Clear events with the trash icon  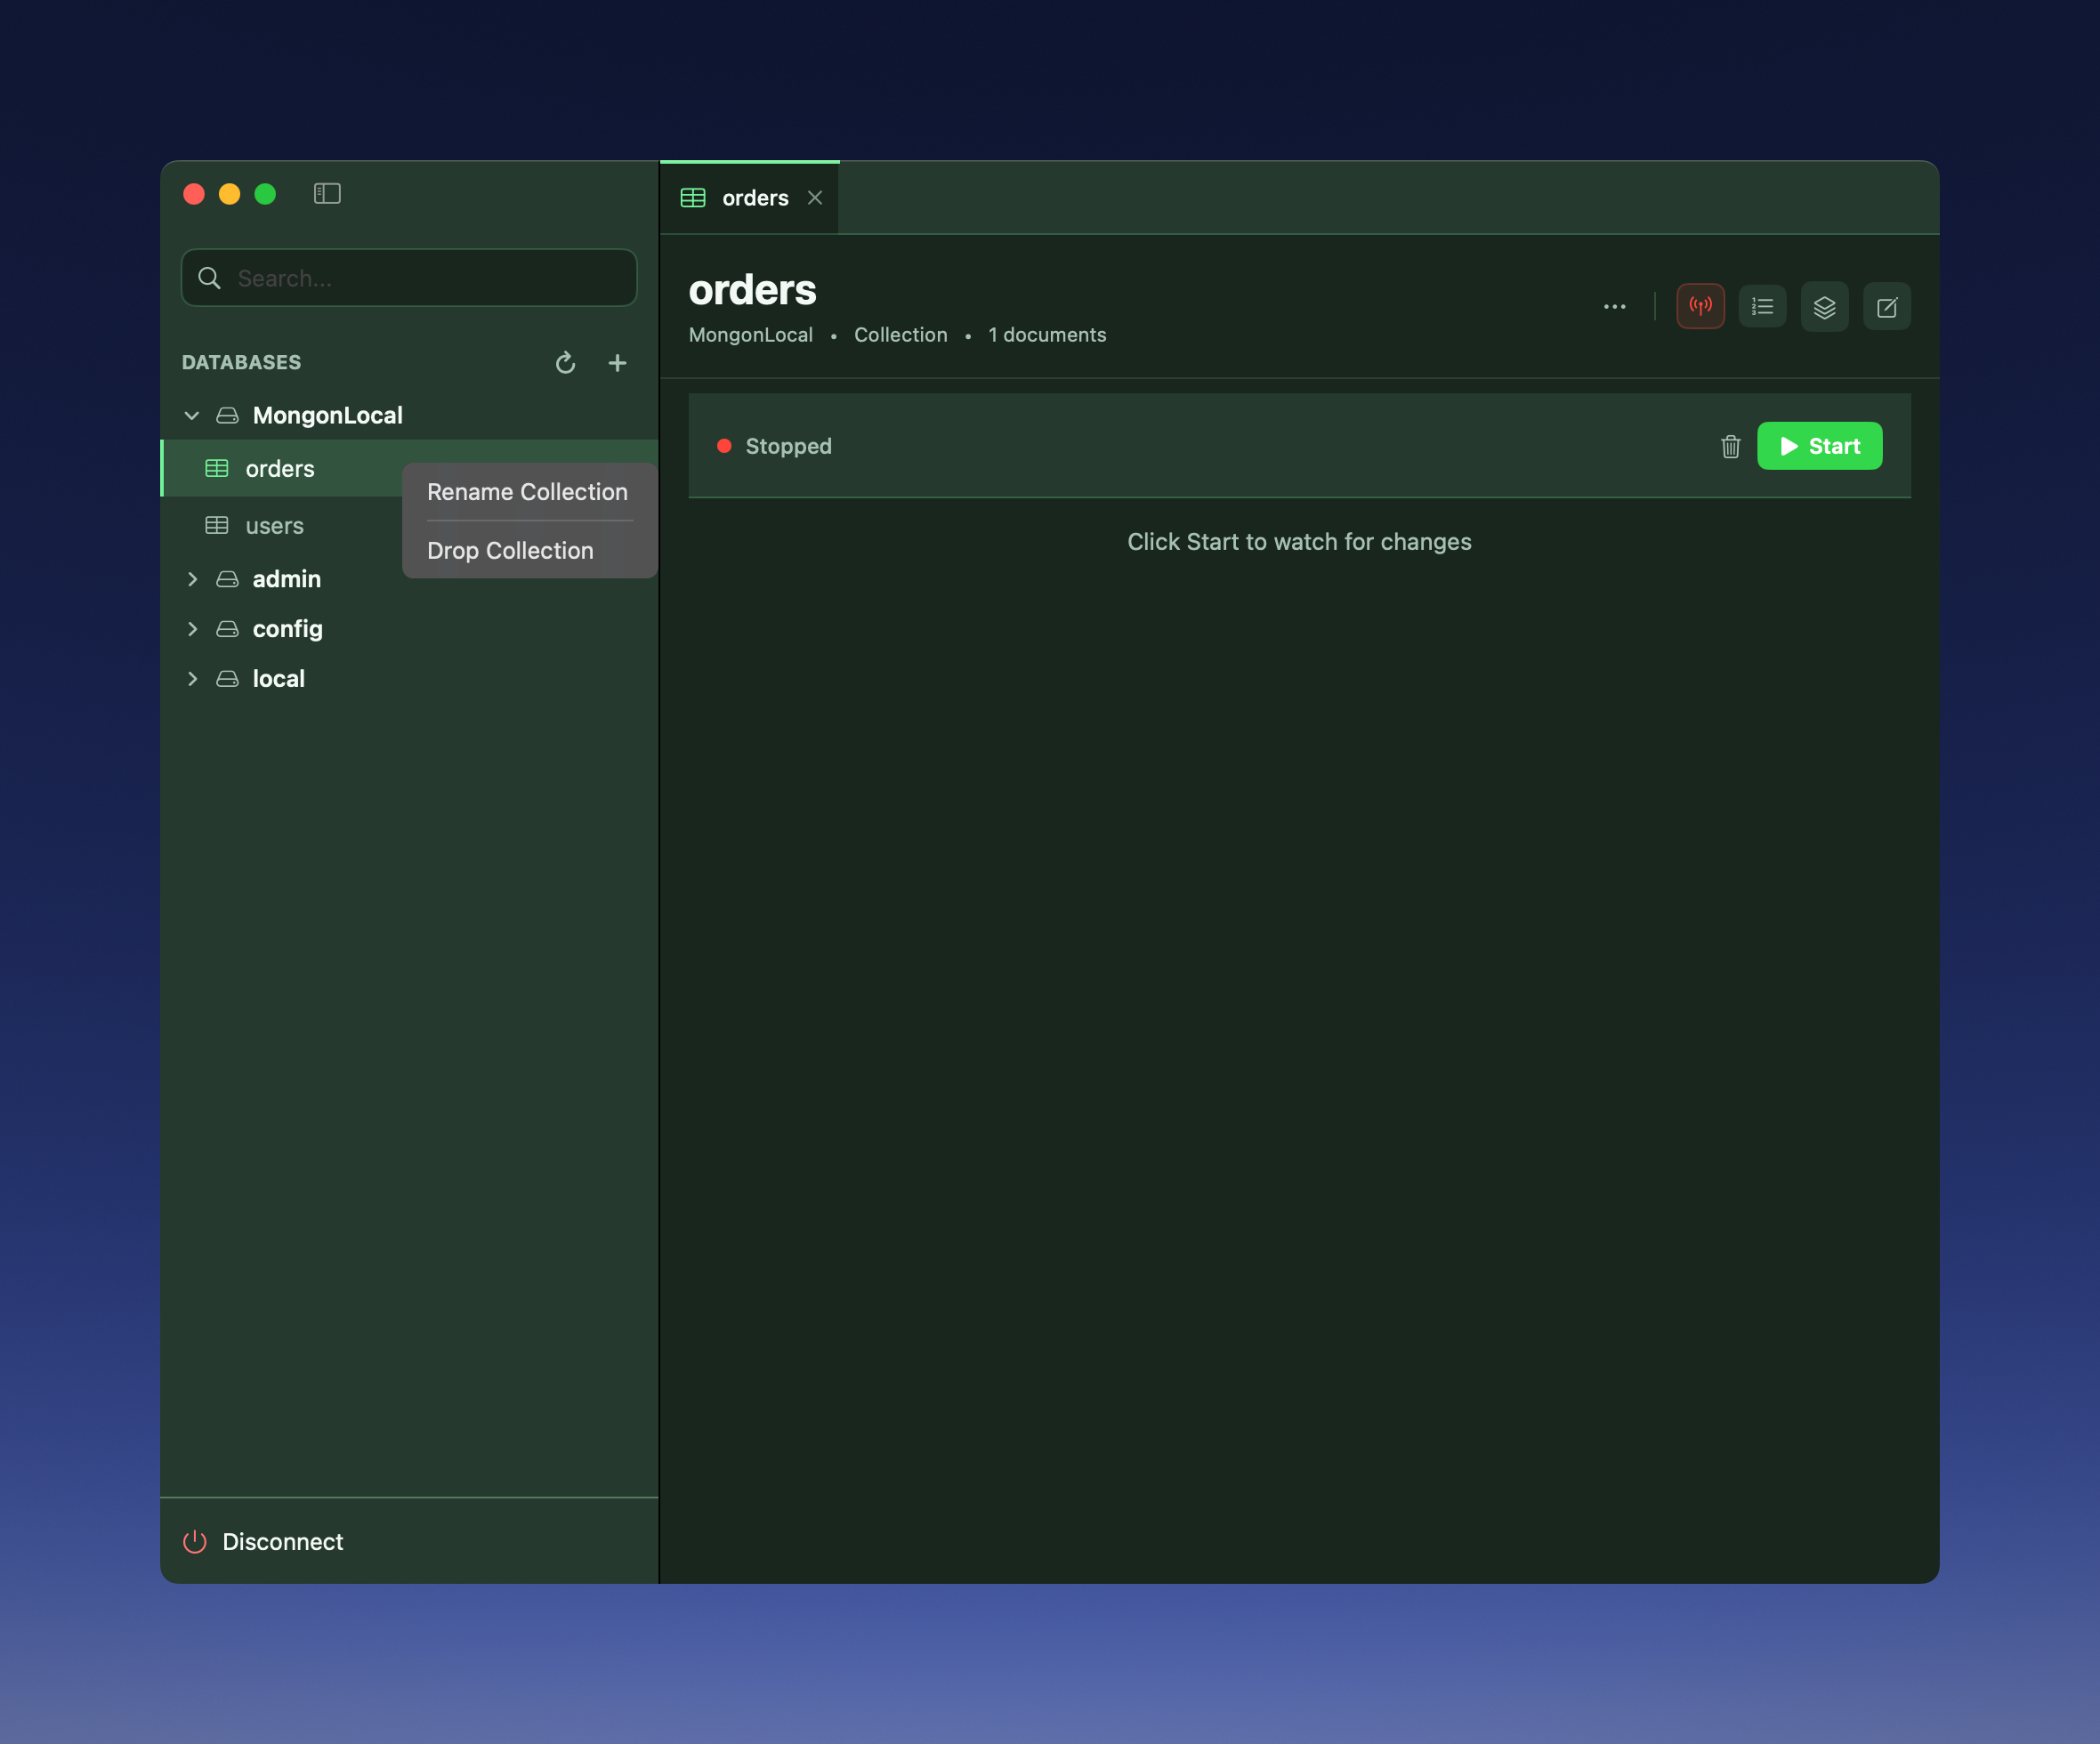click(x=1730, y=446)
